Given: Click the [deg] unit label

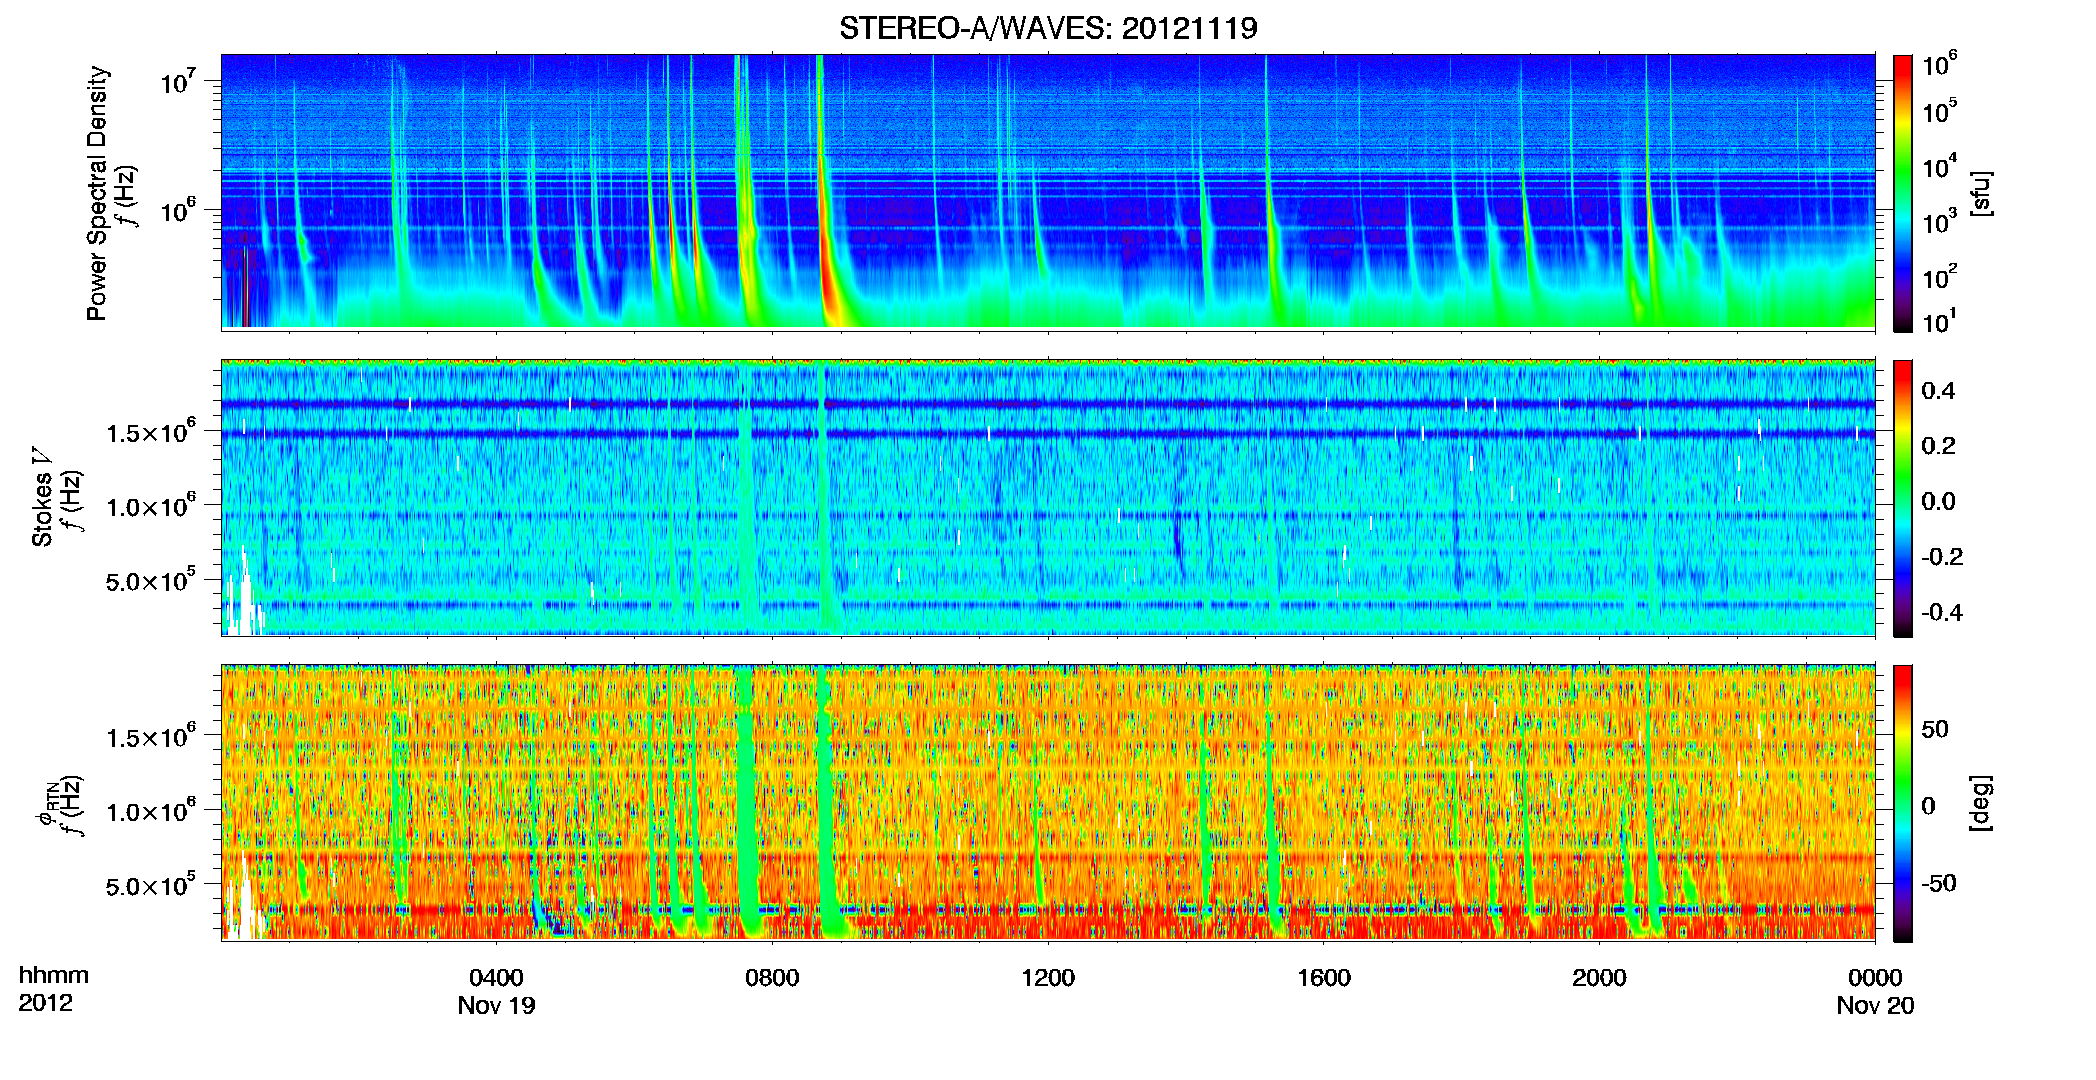Looking at the screenshot, I should pos(1982,802).
